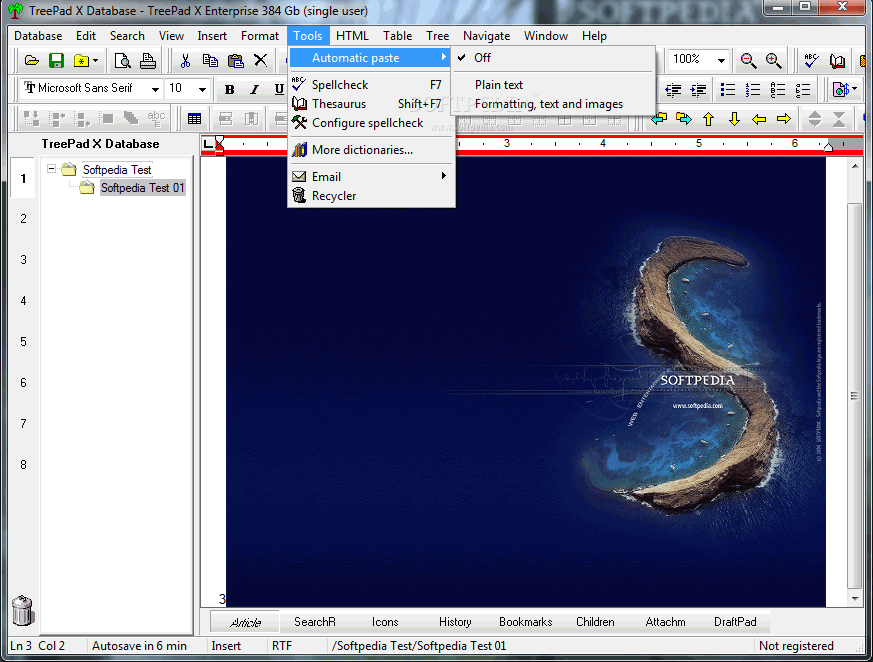Screen dimensions: 873x662
Task: Switch to the SearchR tab
Action: (x=315, y=622)
